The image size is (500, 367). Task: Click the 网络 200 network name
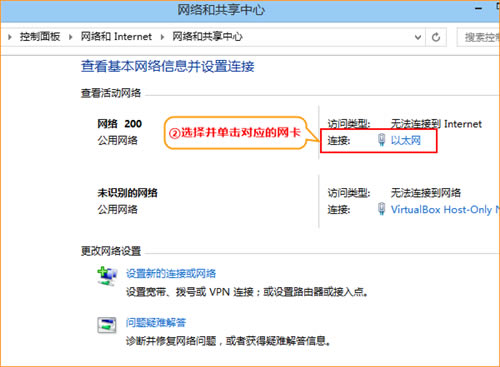[x=119, y=124]
